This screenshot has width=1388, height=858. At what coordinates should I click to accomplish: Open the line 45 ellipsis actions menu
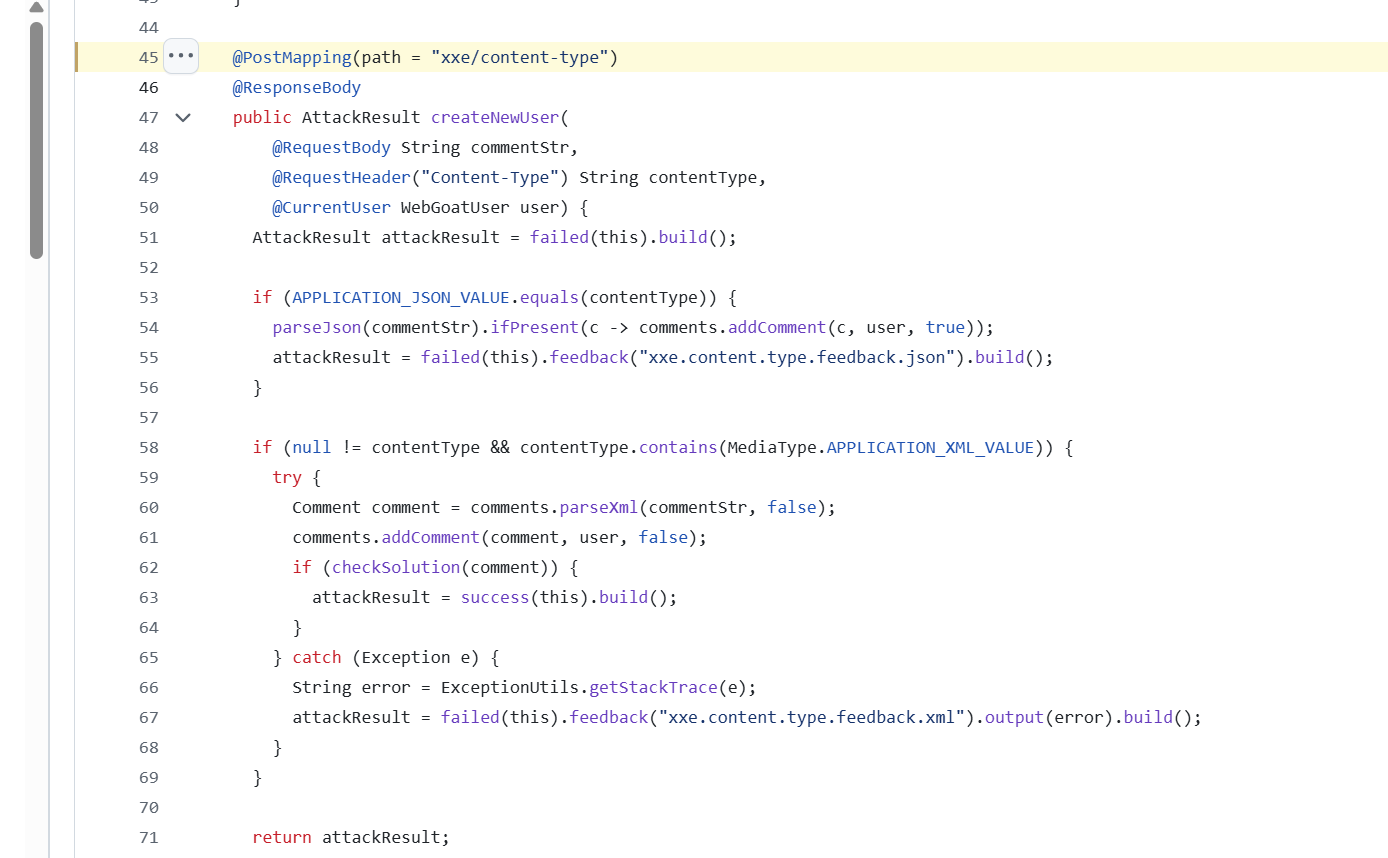181,57
